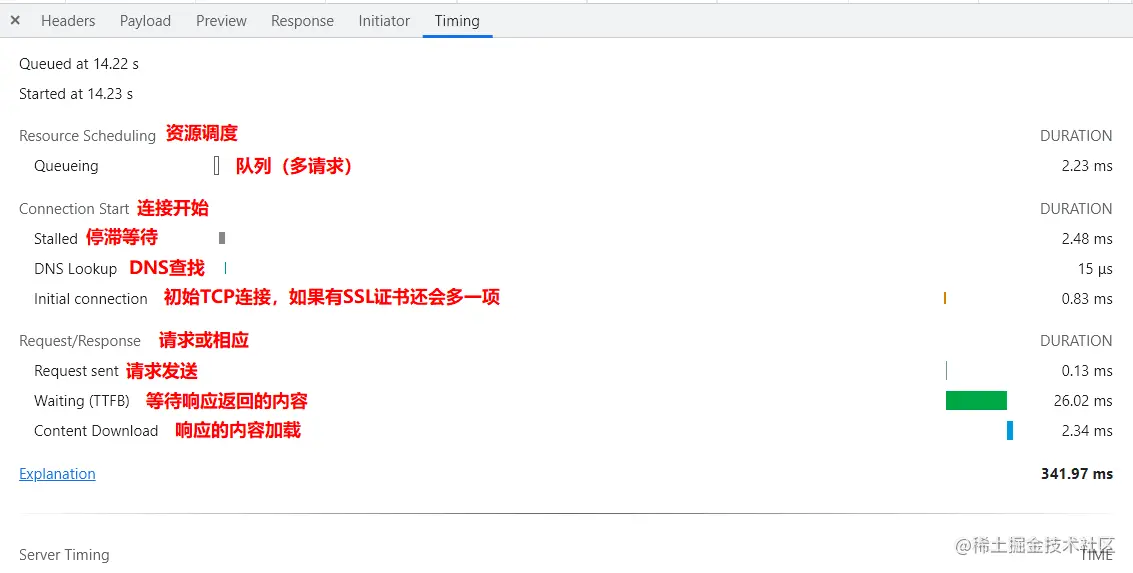Click the DURATION header beside Connection Start

[1076, 209]
